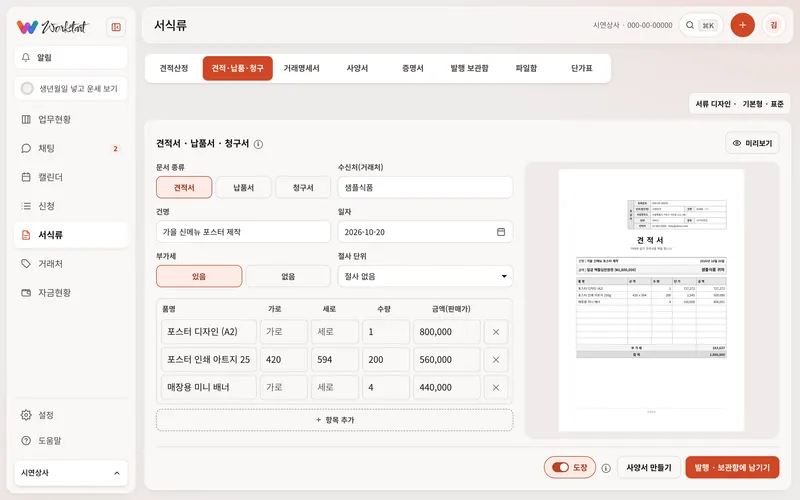Screen dimensions: 800x500
Task: Click 생년월일 넣고 운세 보기
Action: (71, 88)
